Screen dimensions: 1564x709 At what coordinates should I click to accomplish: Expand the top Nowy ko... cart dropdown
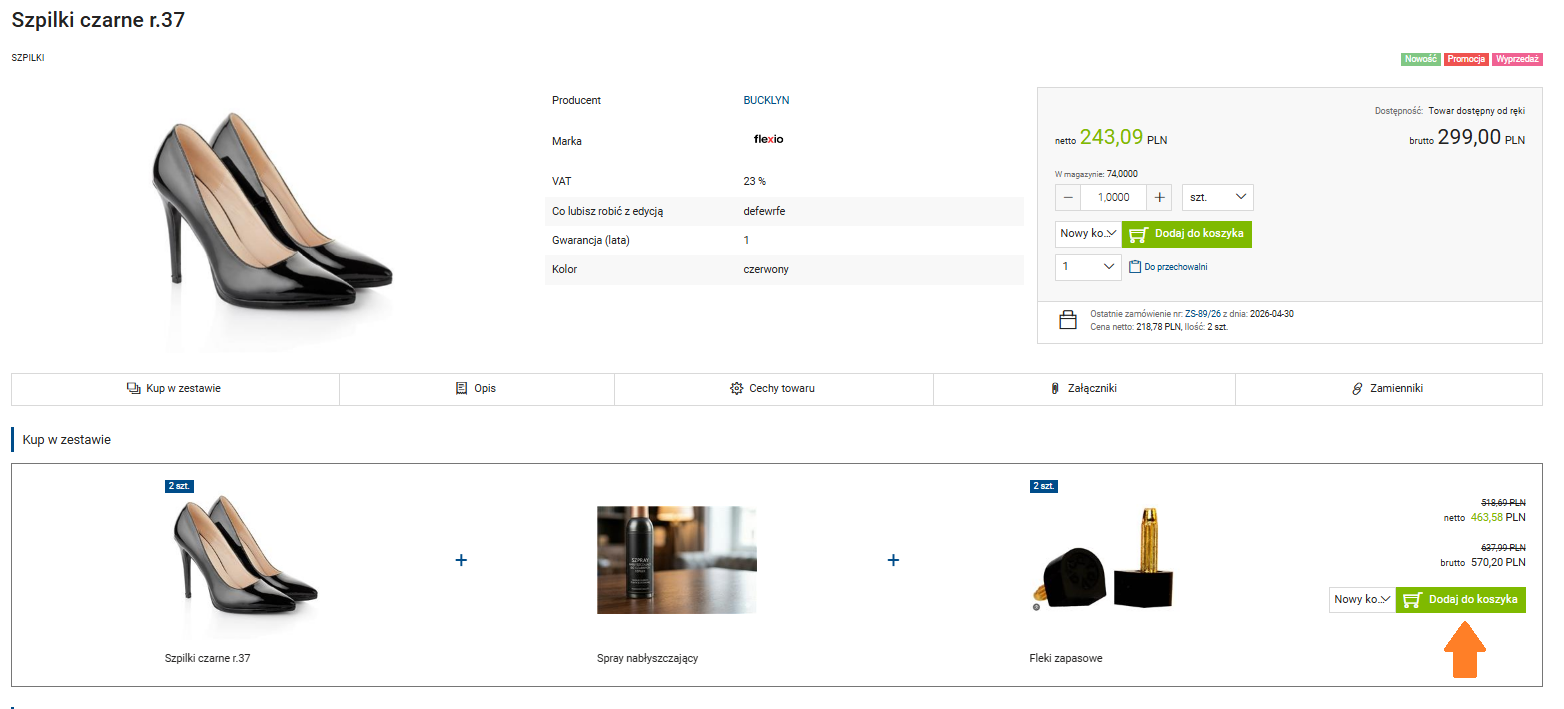click(x=1088, y=234)
